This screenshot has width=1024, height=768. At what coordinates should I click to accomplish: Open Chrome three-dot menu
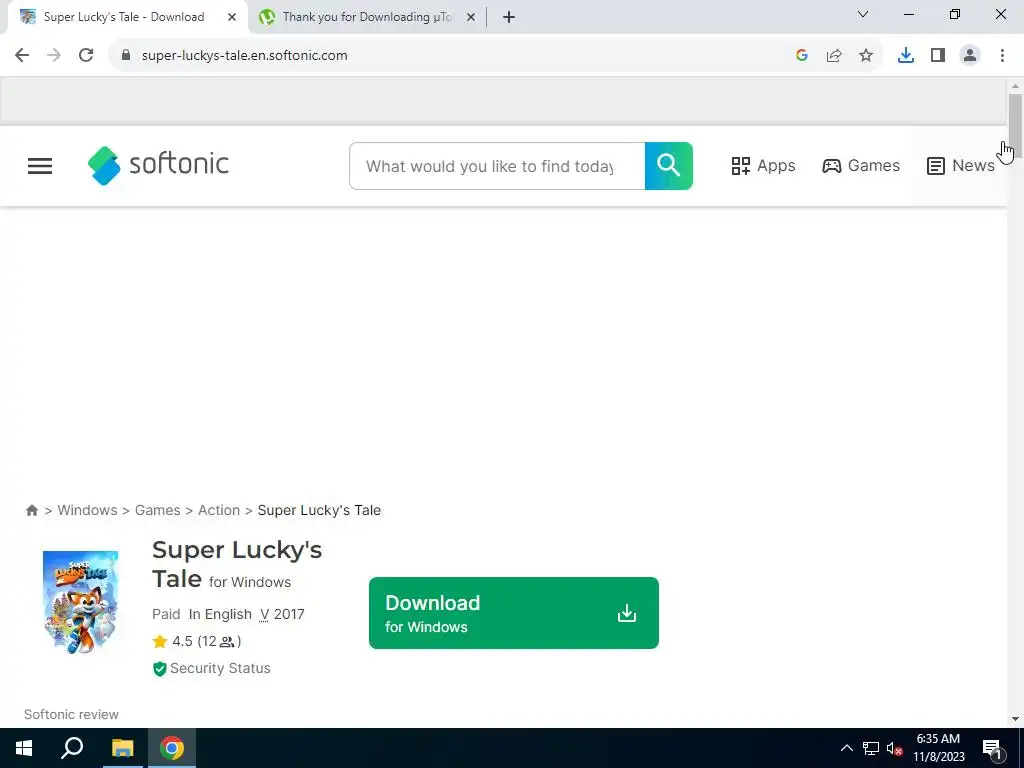point(1002,56)
